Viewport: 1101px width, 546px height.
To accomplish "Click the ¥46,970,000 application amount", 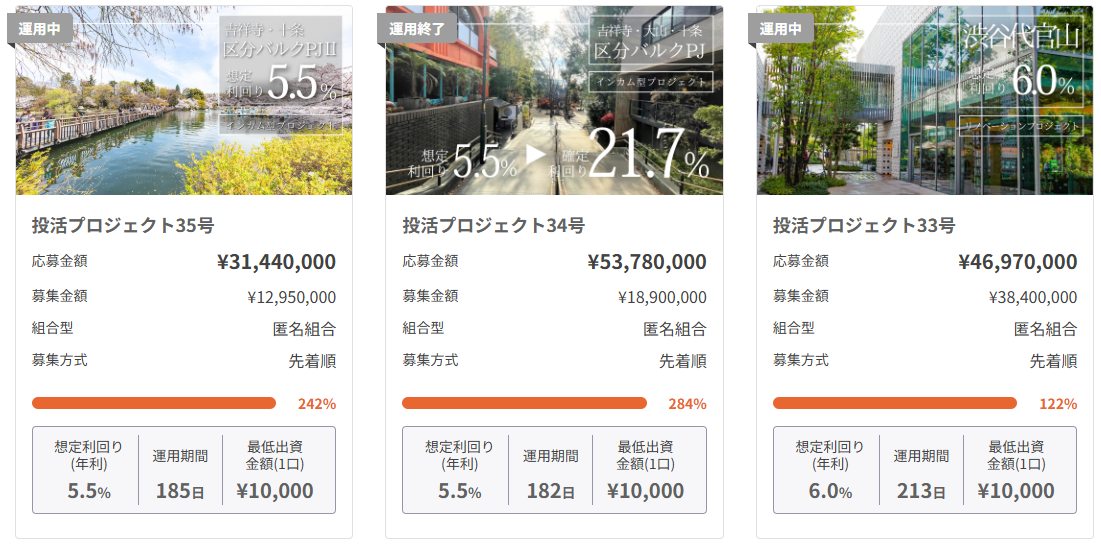I will [x=1017, y=262].
